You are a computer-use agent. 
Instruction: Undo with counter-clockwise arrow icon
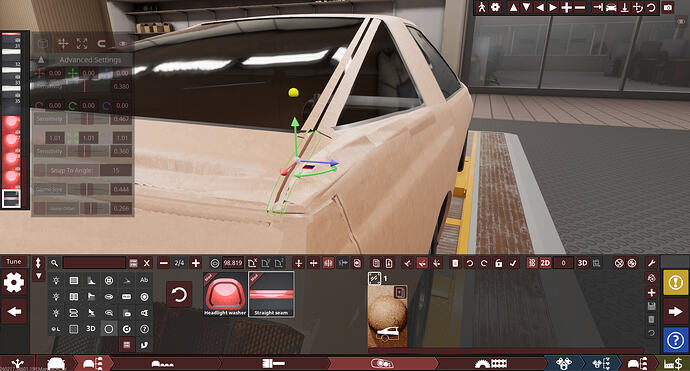click(470, 263)
